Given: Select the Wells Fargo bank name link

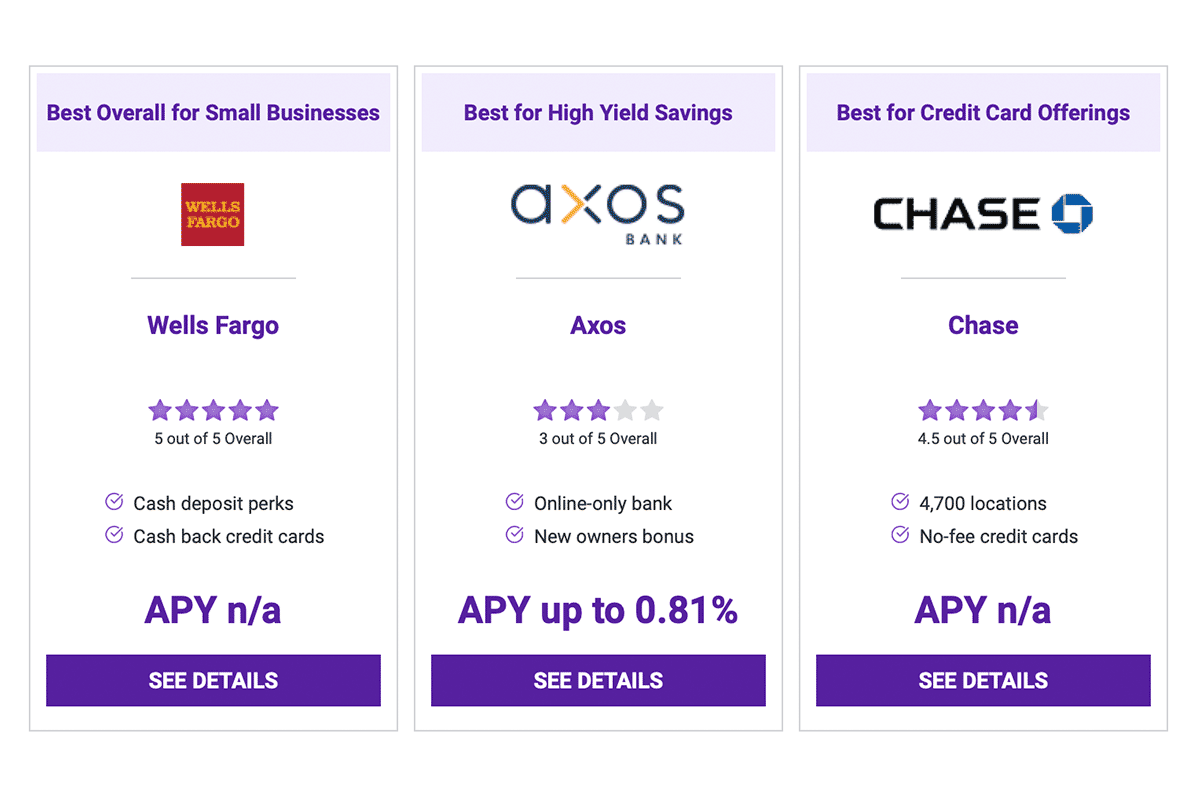Looking at the screenshot, I should tap(213, 325).
